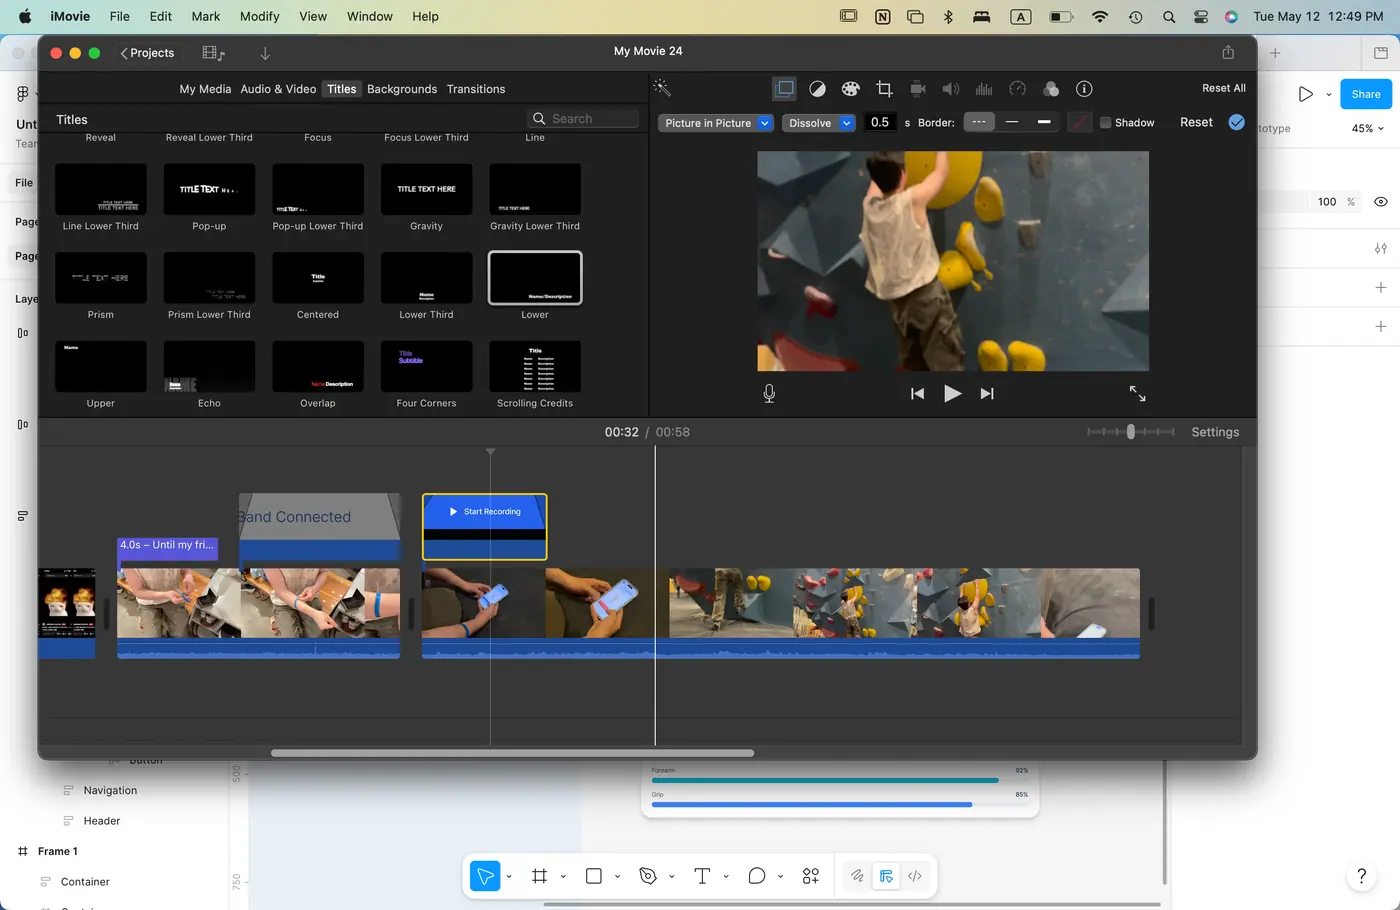
Task: Open Picture in Picture overlay dropdown
Action: [x=715, y=123]
